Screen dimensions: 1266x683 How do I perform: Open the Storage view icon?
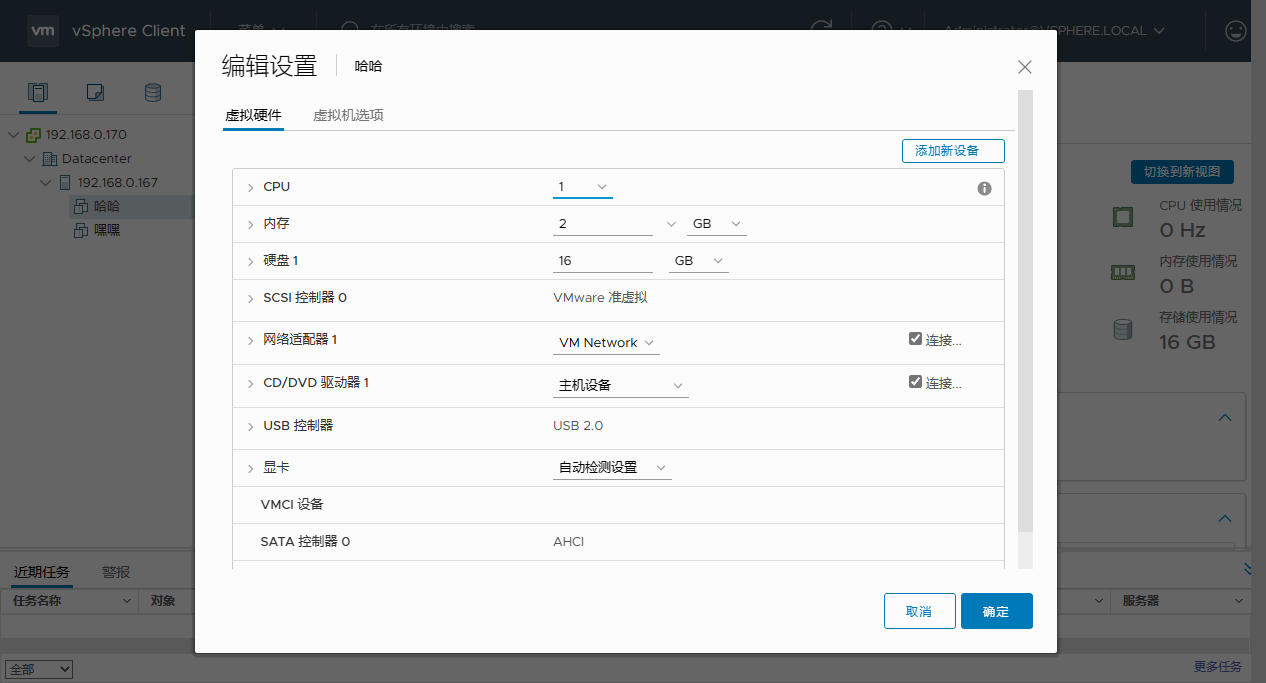153,93
